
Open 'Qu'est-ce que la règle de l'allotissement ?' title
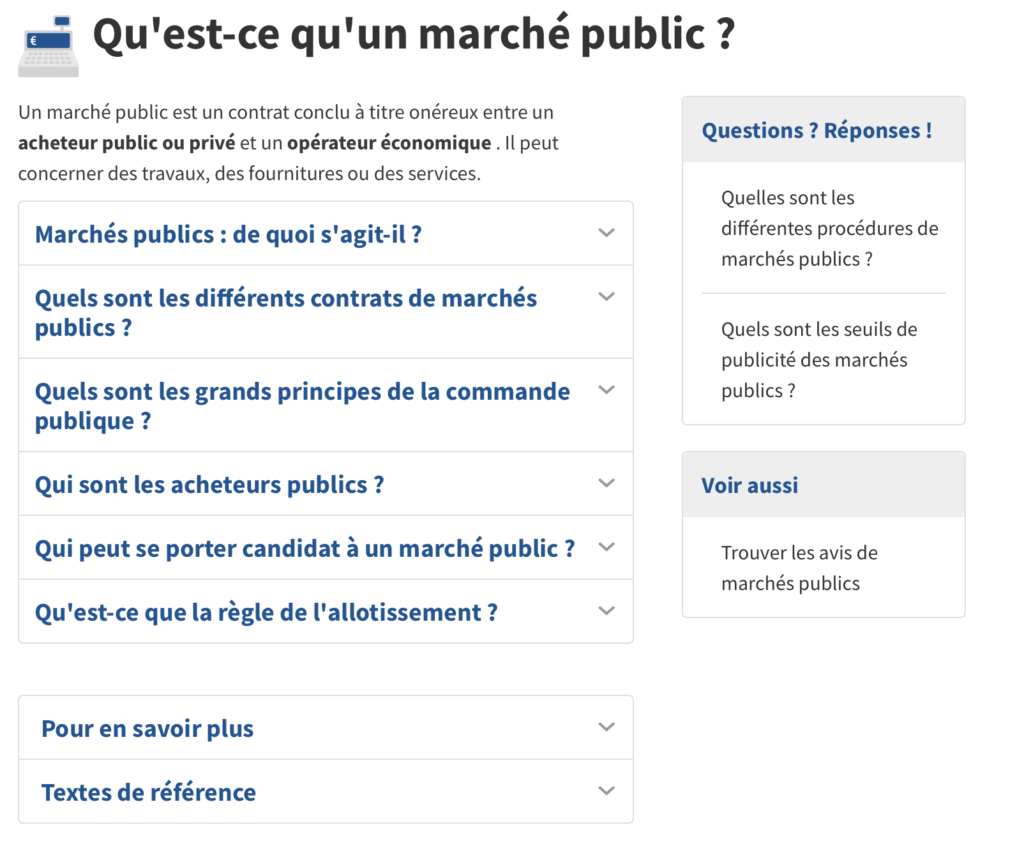click(x=266, y=613)
